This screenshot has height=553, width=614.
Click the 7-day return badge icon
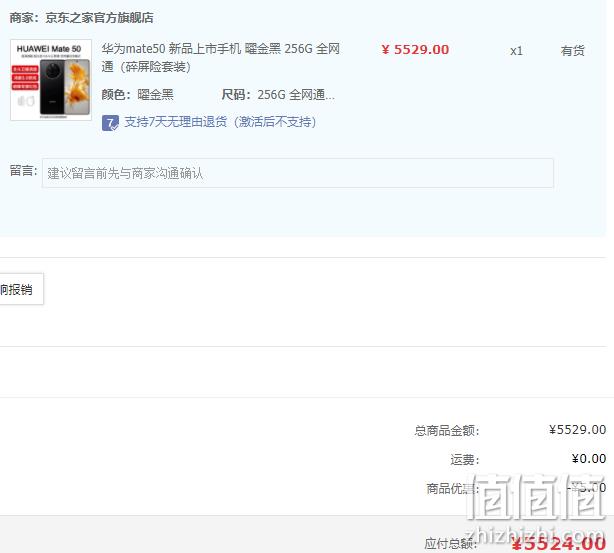click(110, 123)
